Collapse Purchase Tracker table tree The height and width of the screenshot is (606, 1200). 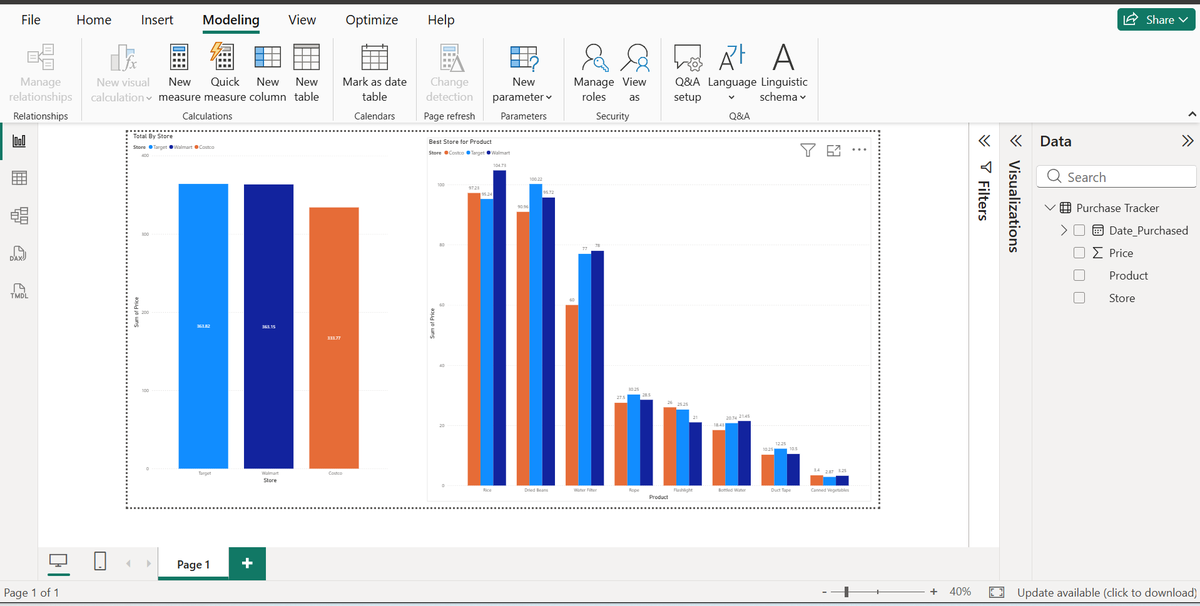(1050, 208)
